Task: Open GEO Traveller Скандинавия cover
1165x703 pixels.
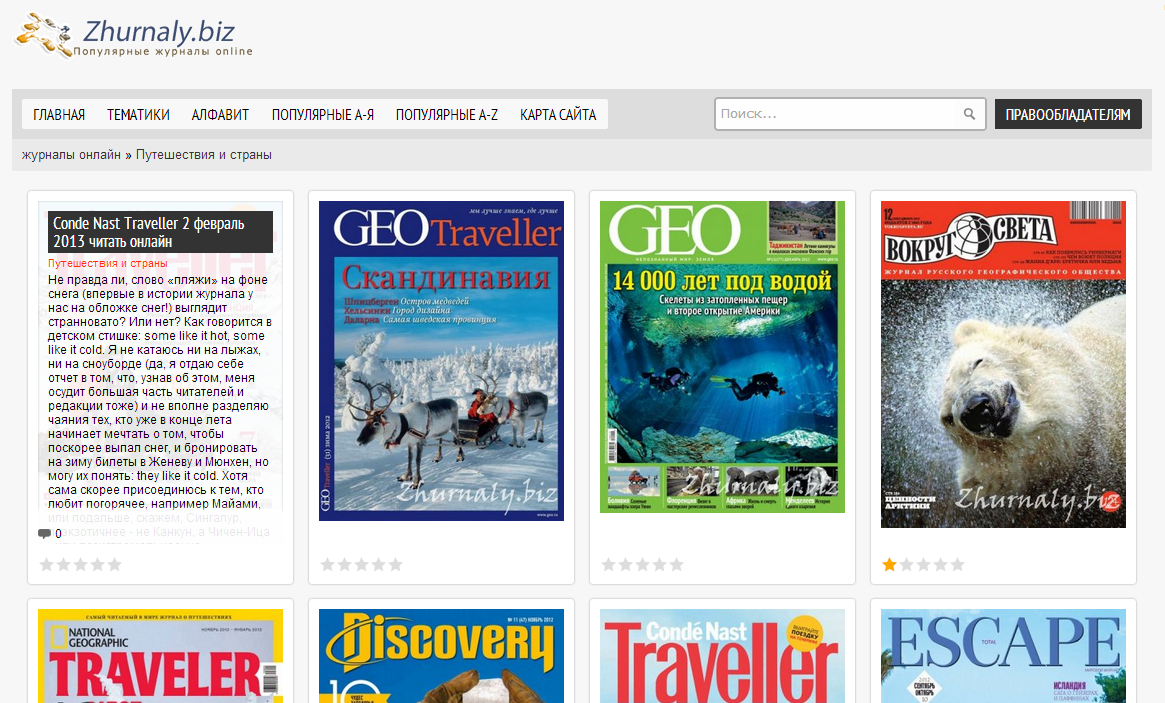Action: tap(441, 360)
